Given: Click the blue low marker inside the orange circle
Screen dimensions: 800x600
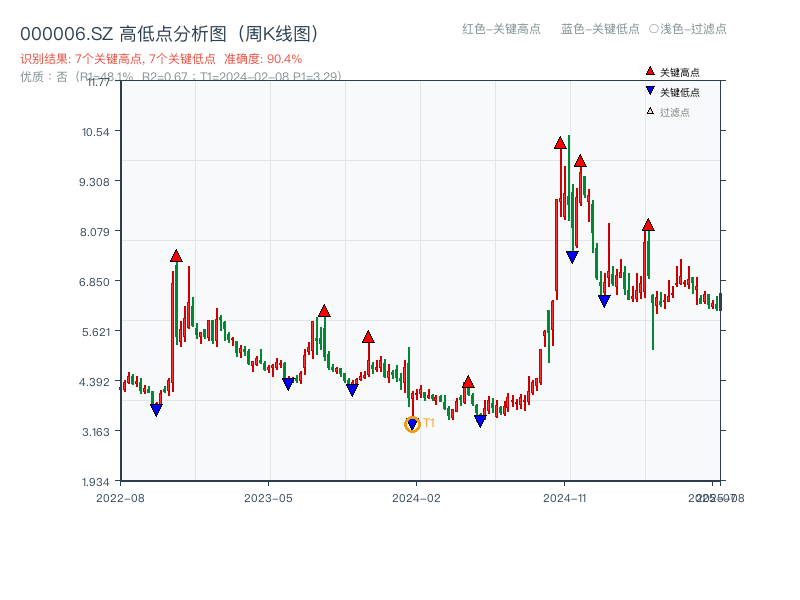Looking at the screenshot, I should coord(412,422).
